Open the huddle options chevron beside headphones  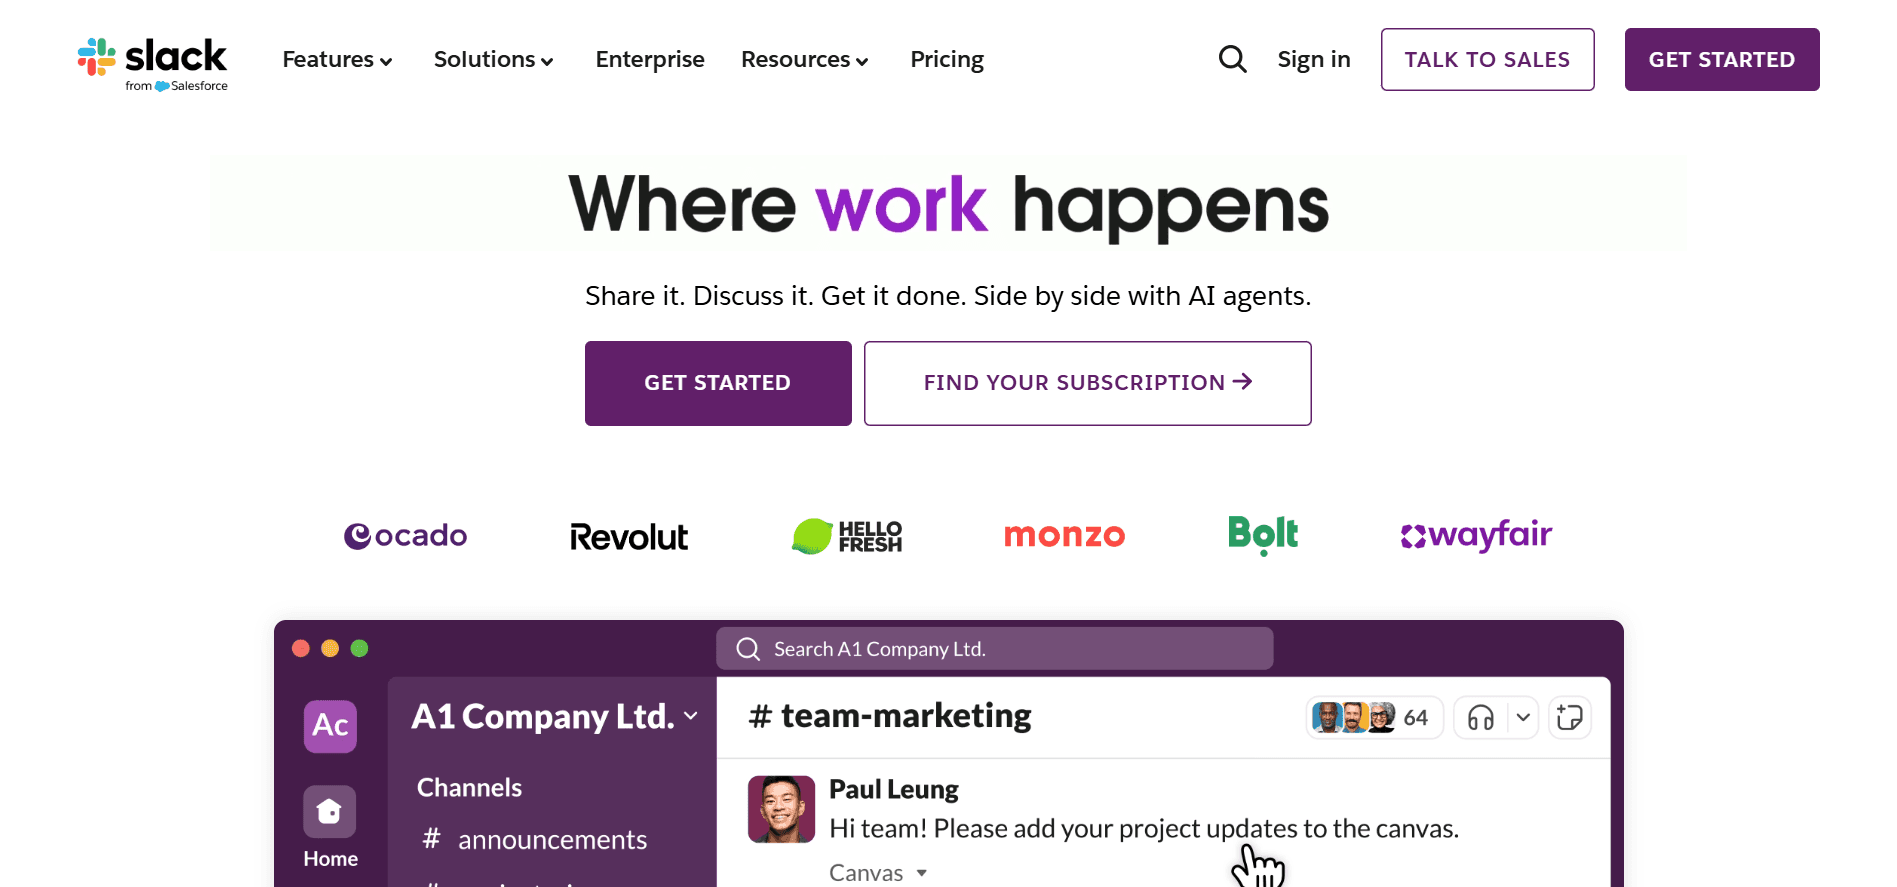coord(1523,717)
